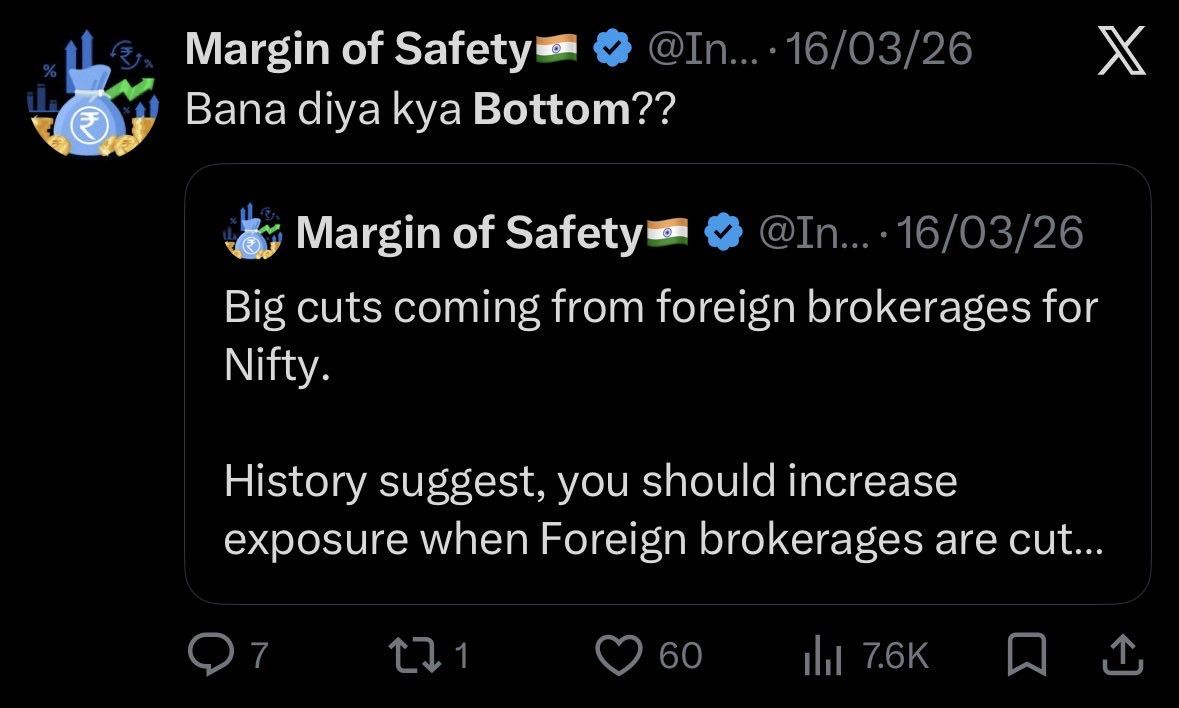The image size is (1179, 708).
Task: Expand truncated quoted text ending "are cut..."
Action: pyautogui.click(x=1075, y=539)
